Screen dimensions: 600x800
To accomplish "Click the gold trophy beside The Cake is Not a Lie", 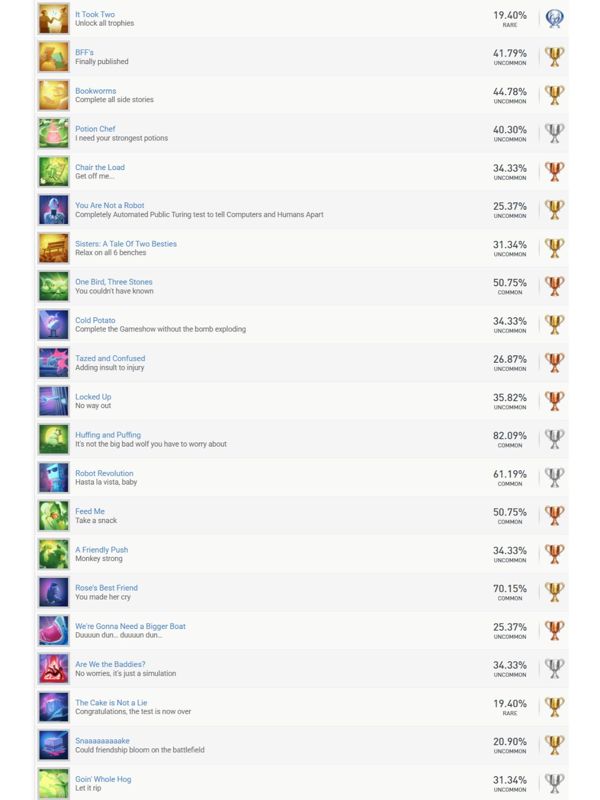I will click(554, 707).
